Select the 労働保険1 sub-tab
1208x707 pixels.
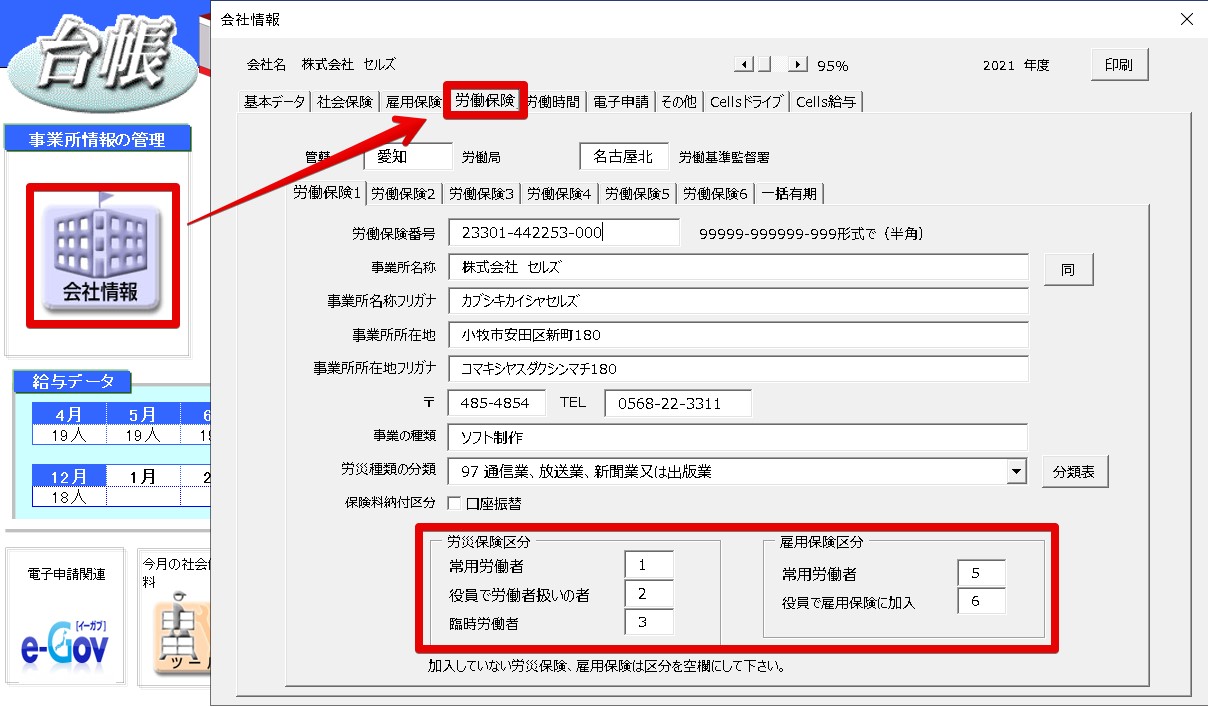pyautogui.click(x=327, y=192)
